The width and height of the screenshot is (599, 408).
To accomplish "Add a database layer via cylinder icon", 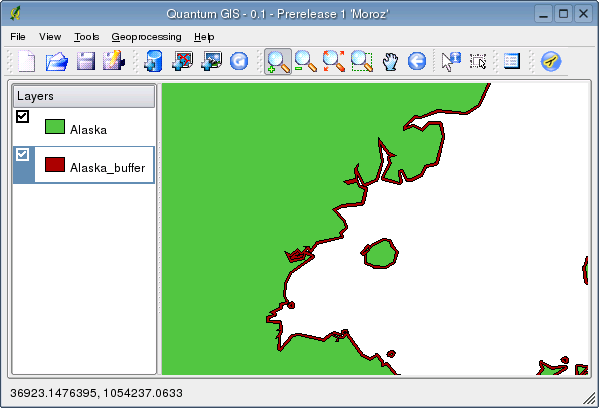I will click(x=153, y=61).
